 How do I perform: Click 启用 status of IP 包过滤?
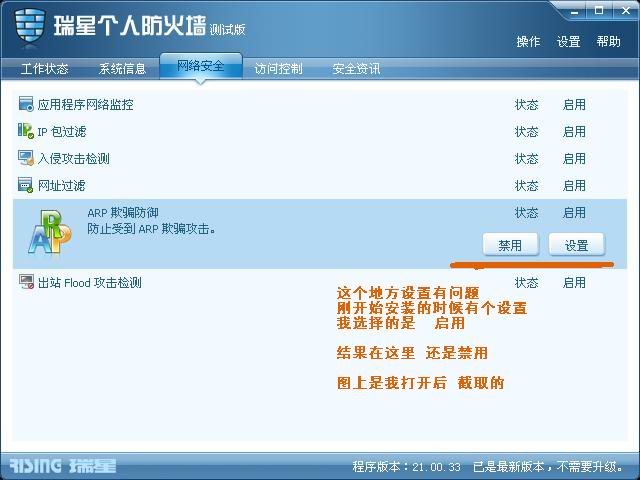pyautogui.click(x=574, y=132)
